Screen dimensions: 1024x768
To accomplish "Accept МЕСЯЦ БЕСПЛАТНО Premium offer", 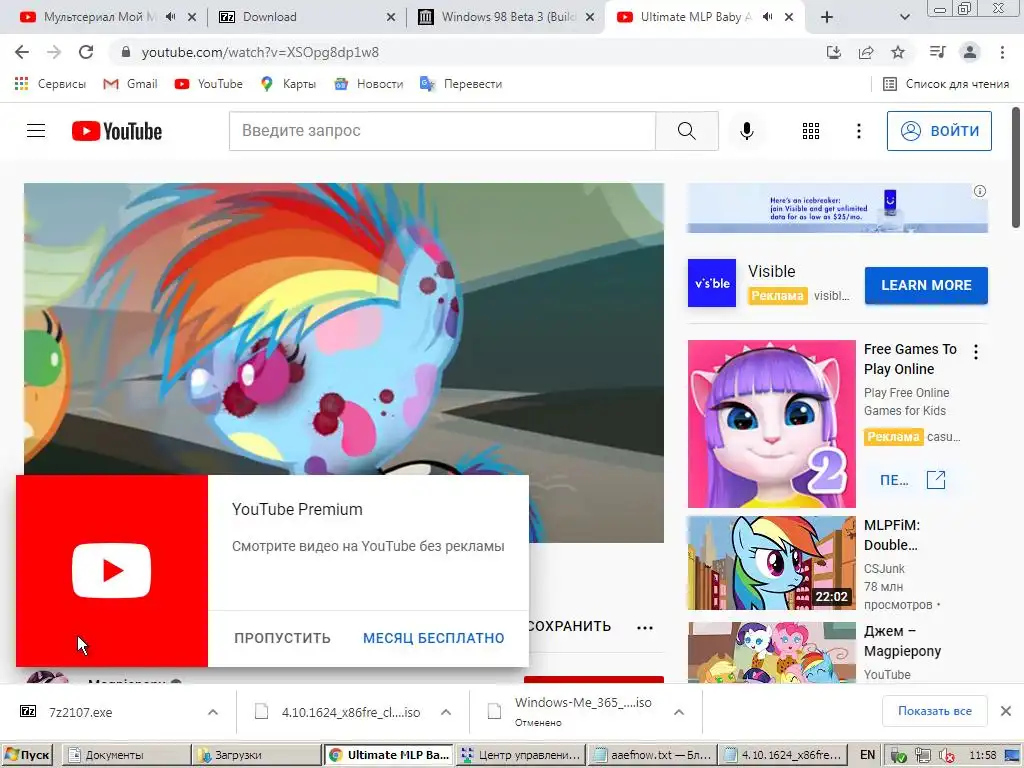I will (x=434, y=638).
